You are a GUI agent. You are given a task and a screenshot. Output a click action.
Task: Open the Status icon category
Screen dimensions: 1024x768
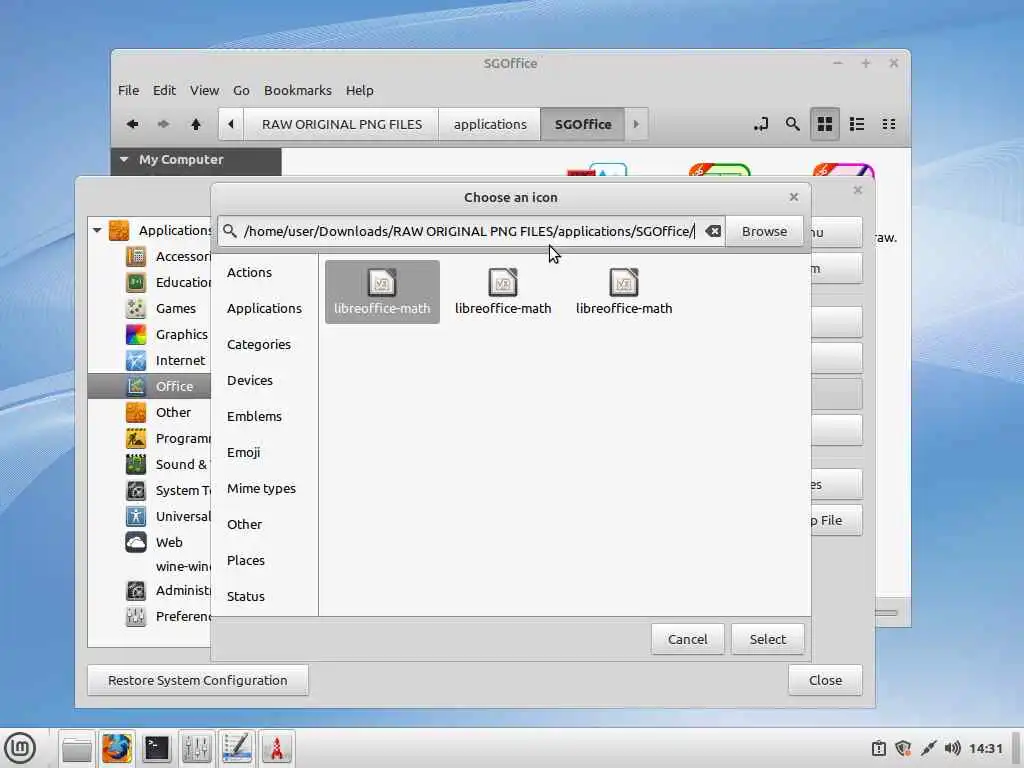point(246,596)
